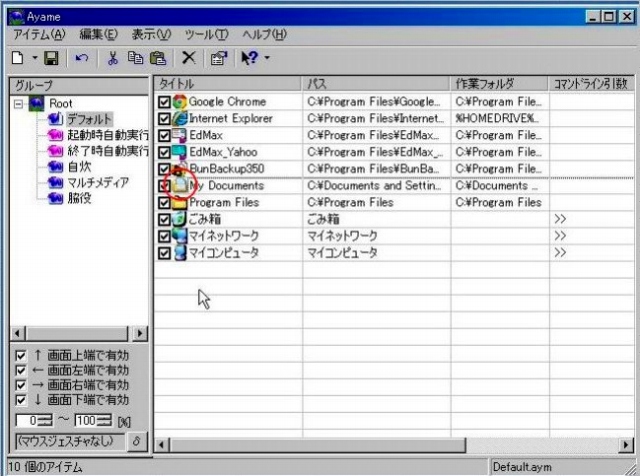Screen dimensions: 640x476
Task: Click the EdMax row icon
Action: pos(180,136)
